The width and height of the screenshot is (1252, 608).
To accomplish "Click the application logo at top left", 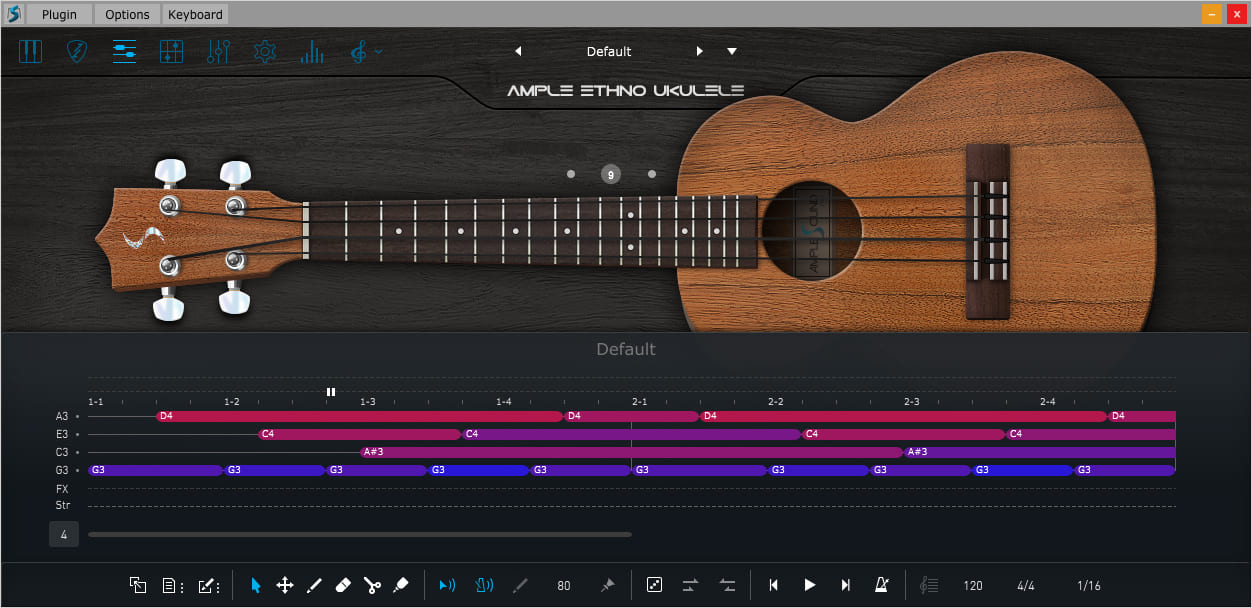I will point(13,14).
